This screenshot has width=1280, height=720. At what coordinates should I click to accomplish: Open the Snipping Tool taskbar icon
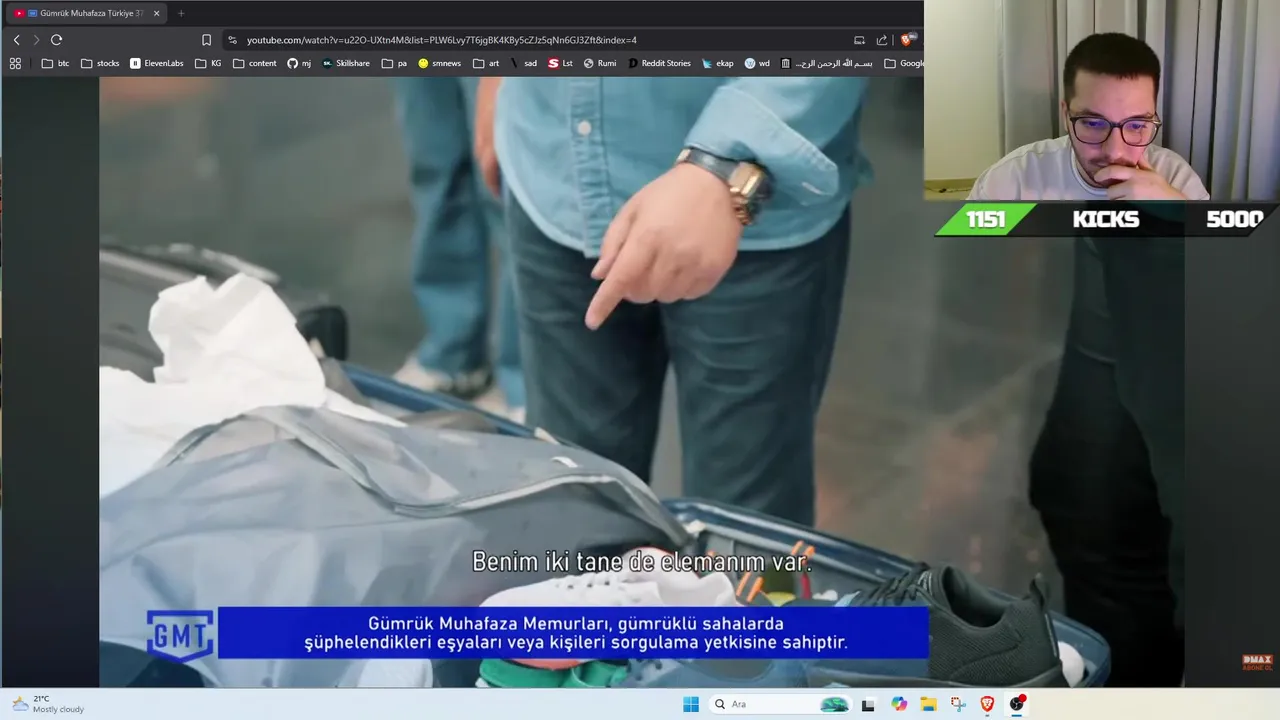958,704
